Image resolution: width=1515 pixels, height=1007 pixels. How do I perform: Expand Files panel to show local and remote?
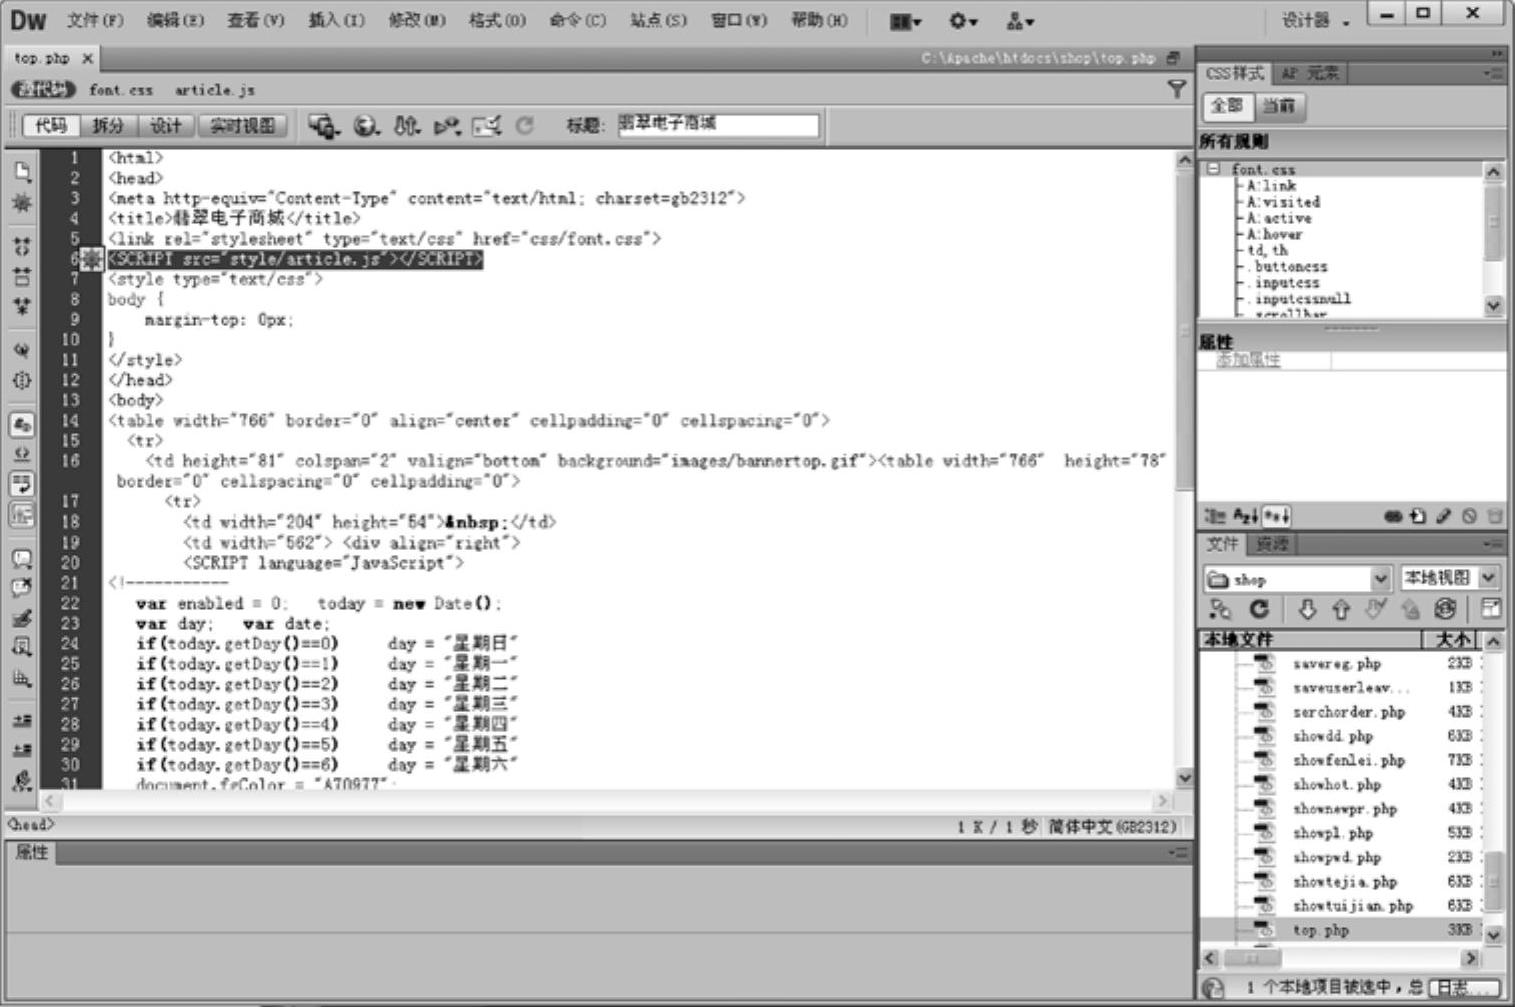(1490, 609)
